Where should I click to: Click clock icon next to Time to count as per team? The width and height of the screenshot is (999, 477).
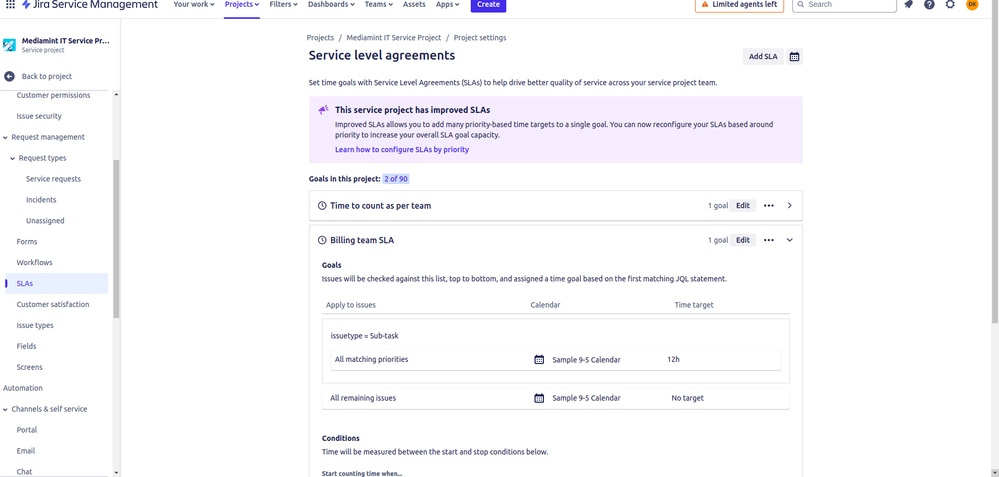click(x=322, y=206)
